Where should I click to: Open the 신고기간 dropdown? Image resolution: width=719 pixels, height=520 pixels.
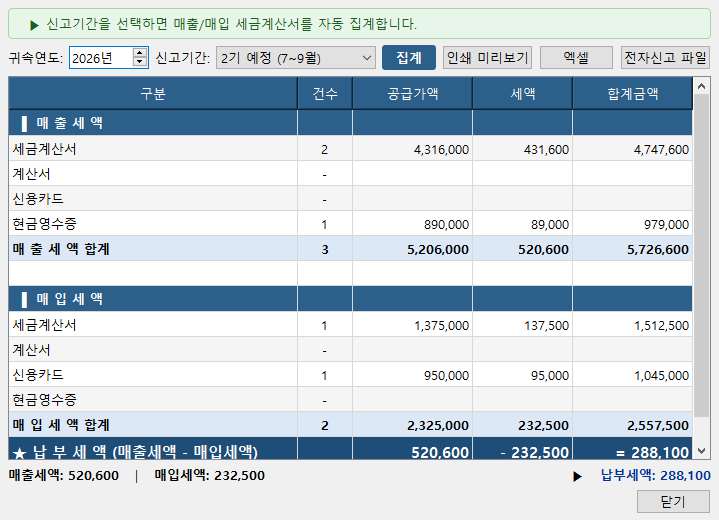click(x=296, y=58)
